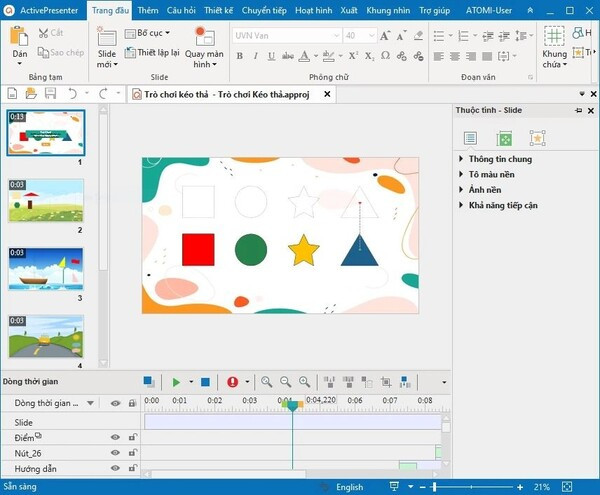600x495 pixels.
Task: Click the zoom slider handle in status bar
Action: pos(434,487)
